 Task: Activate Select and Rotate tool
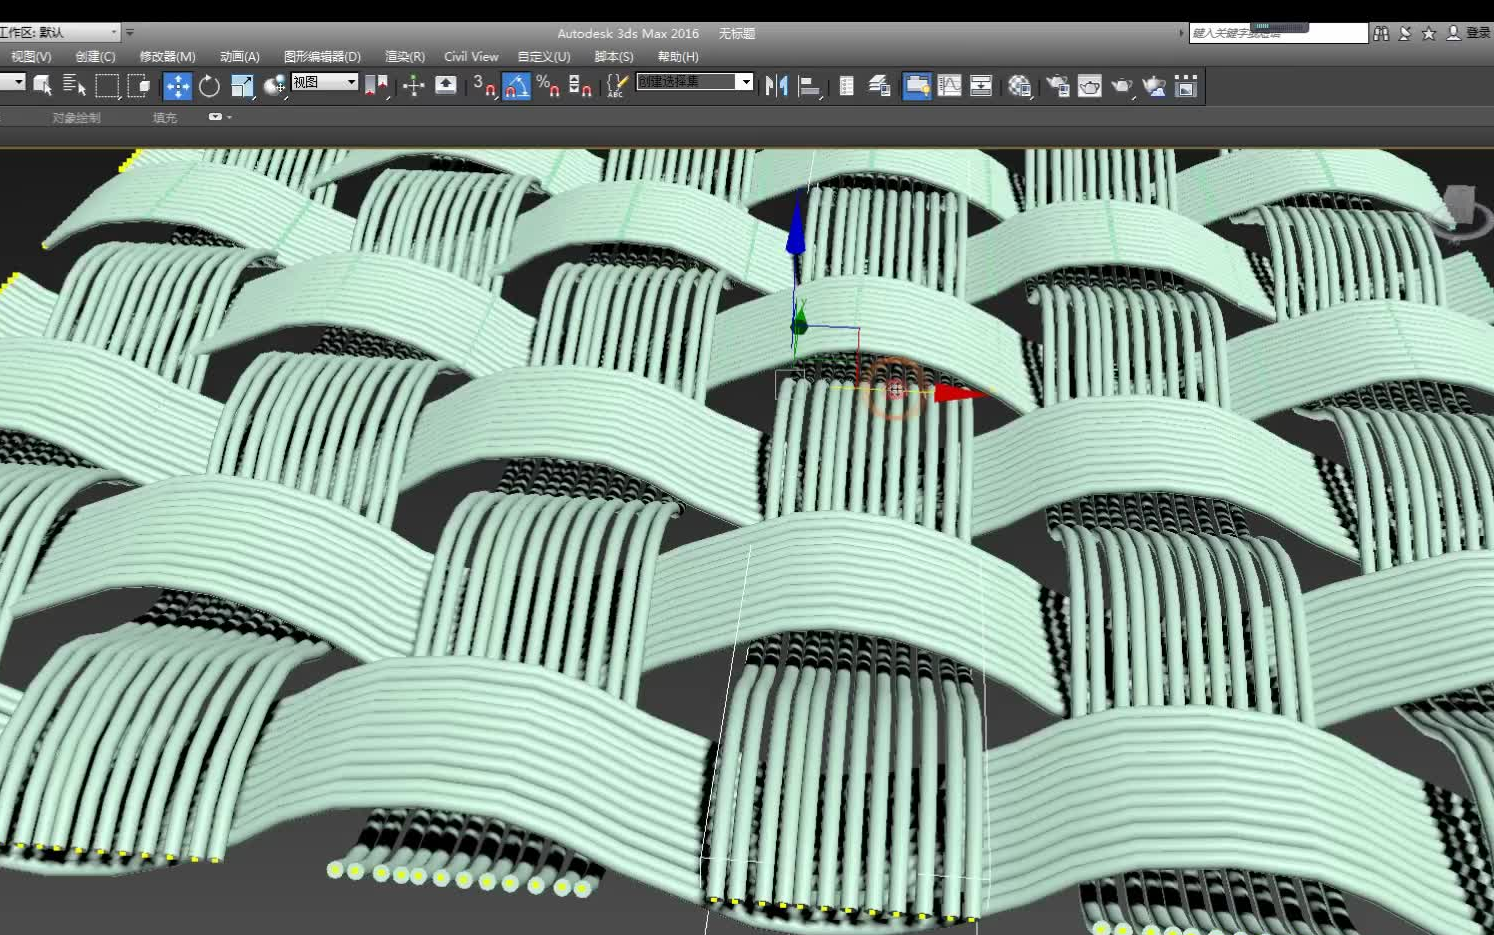209,86
